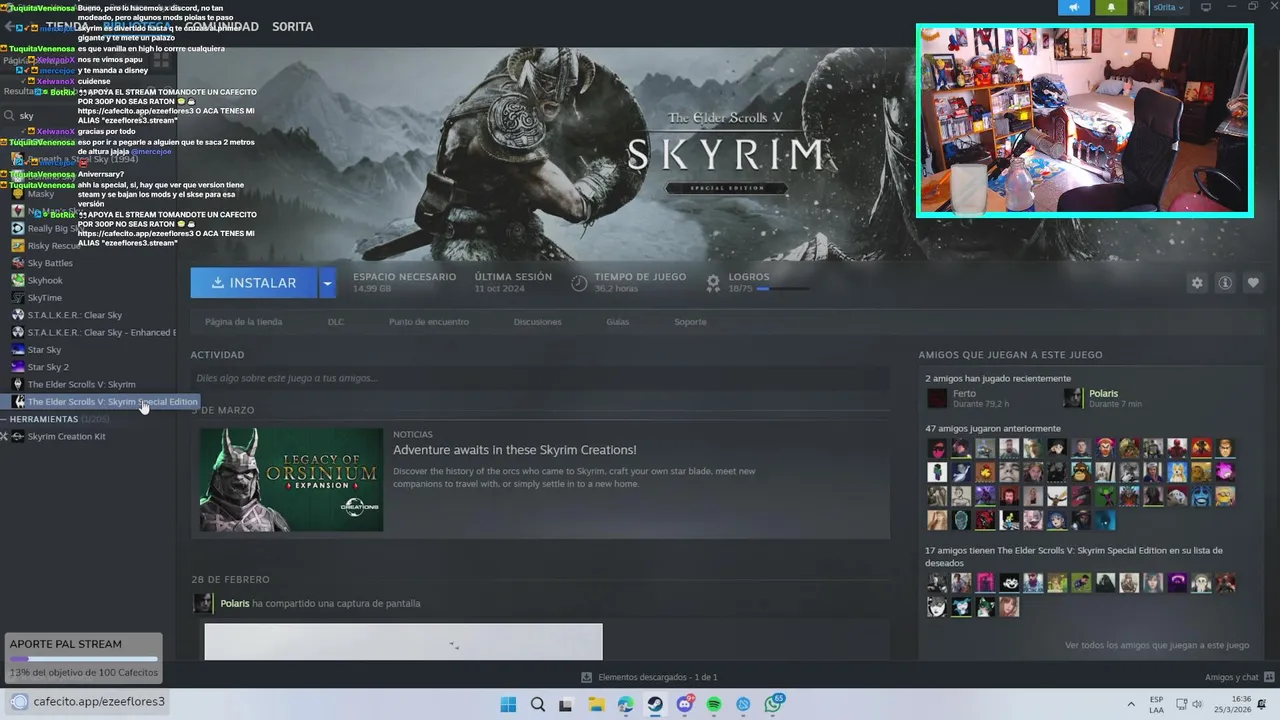
Task: Click Polaris avatar in friends panel
Action: tap(1073, 398)
